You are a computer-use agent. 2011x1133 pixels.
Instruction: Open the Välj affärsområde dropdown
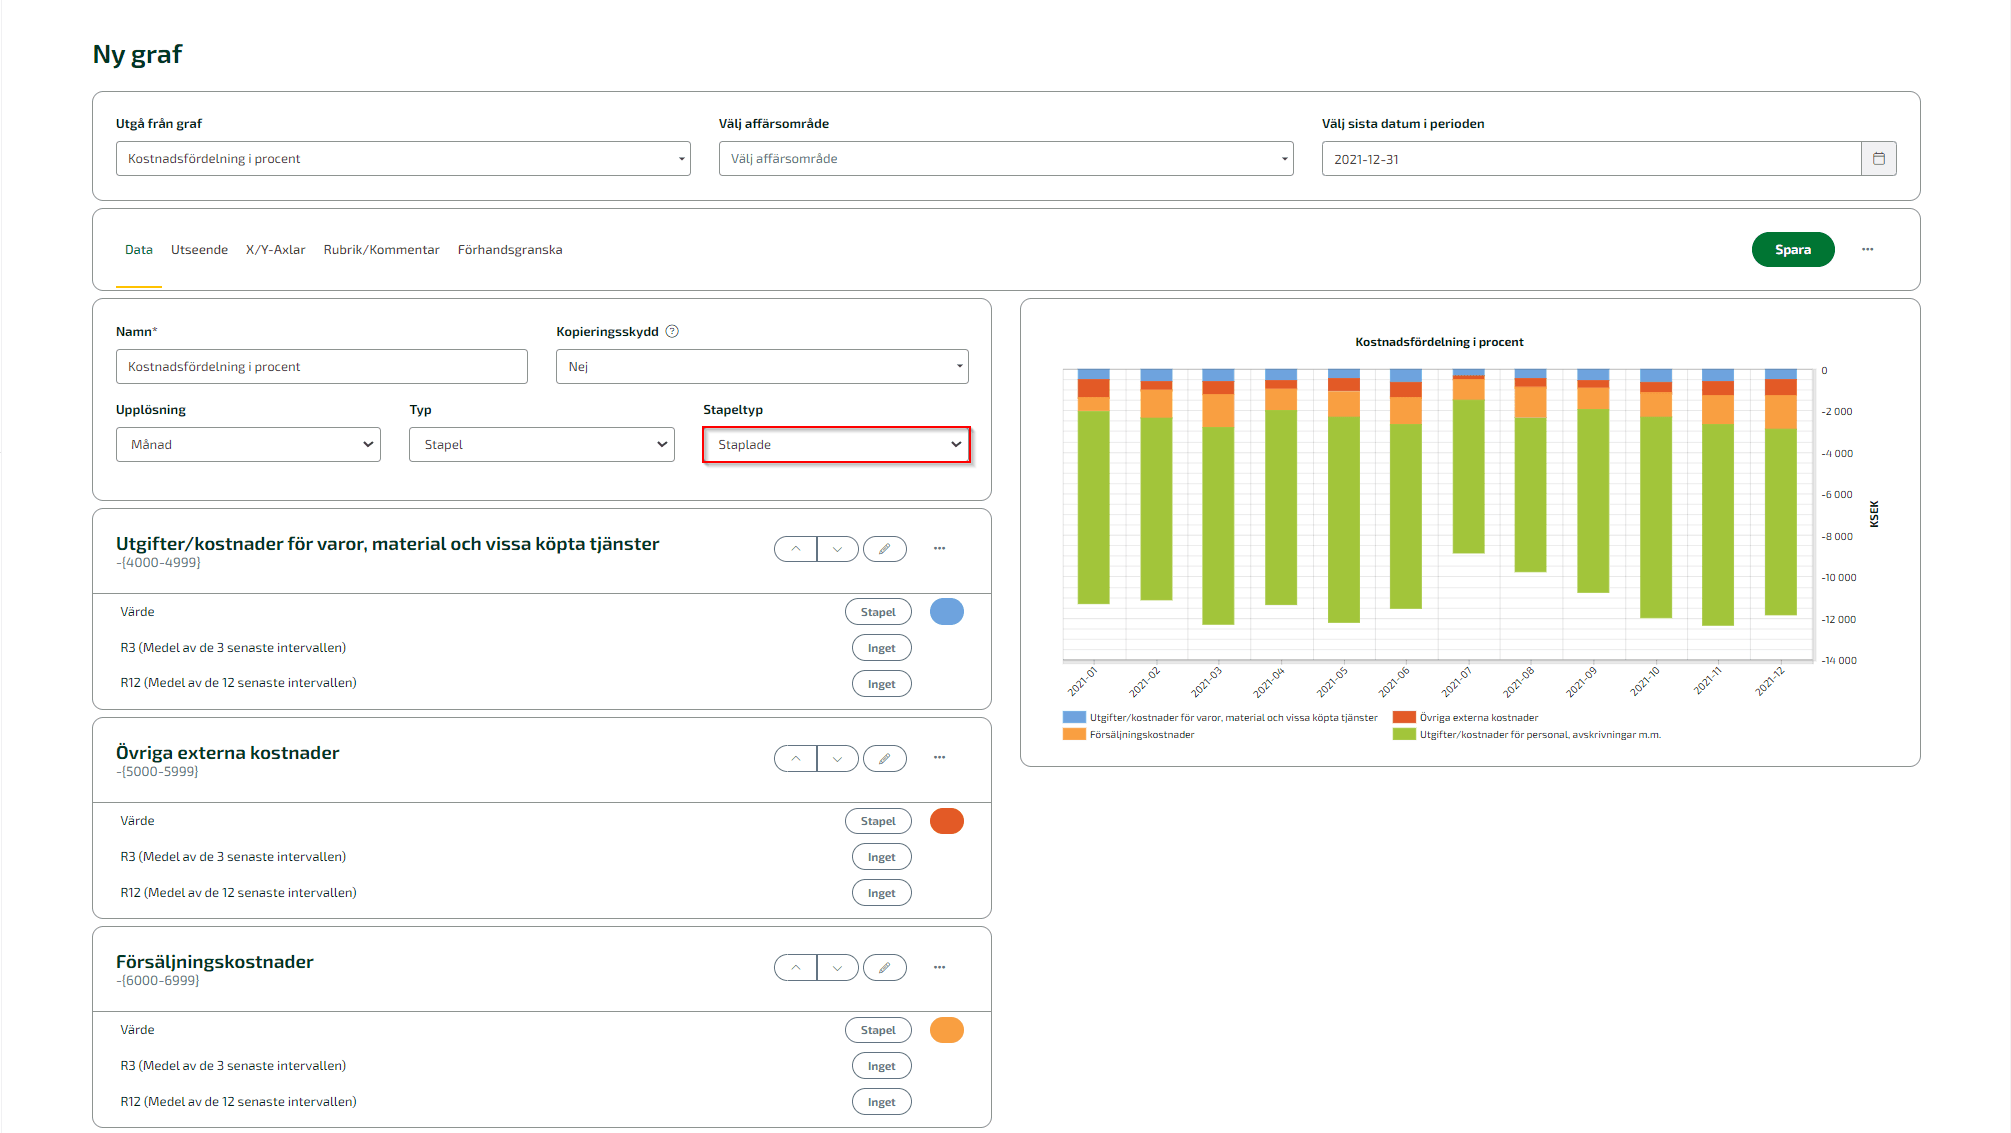coord(1006,159)
